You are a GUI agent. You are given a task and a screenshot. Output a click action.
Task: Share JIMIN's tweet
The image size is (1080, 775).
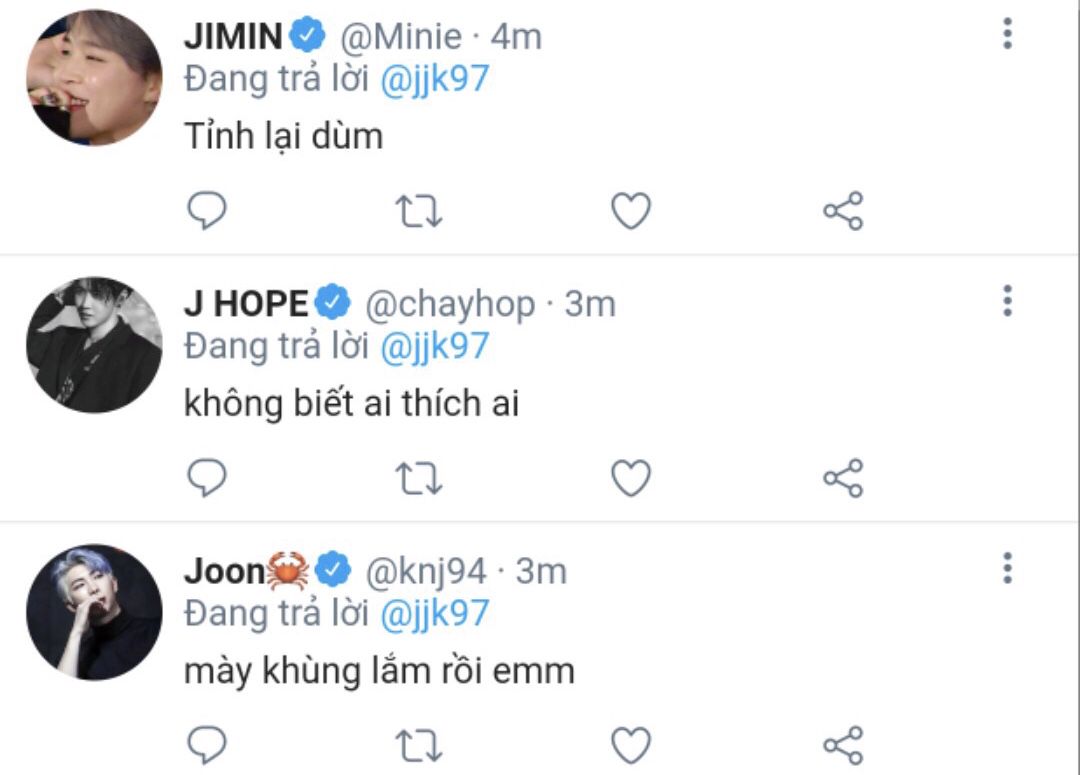(x=843, y=211)
